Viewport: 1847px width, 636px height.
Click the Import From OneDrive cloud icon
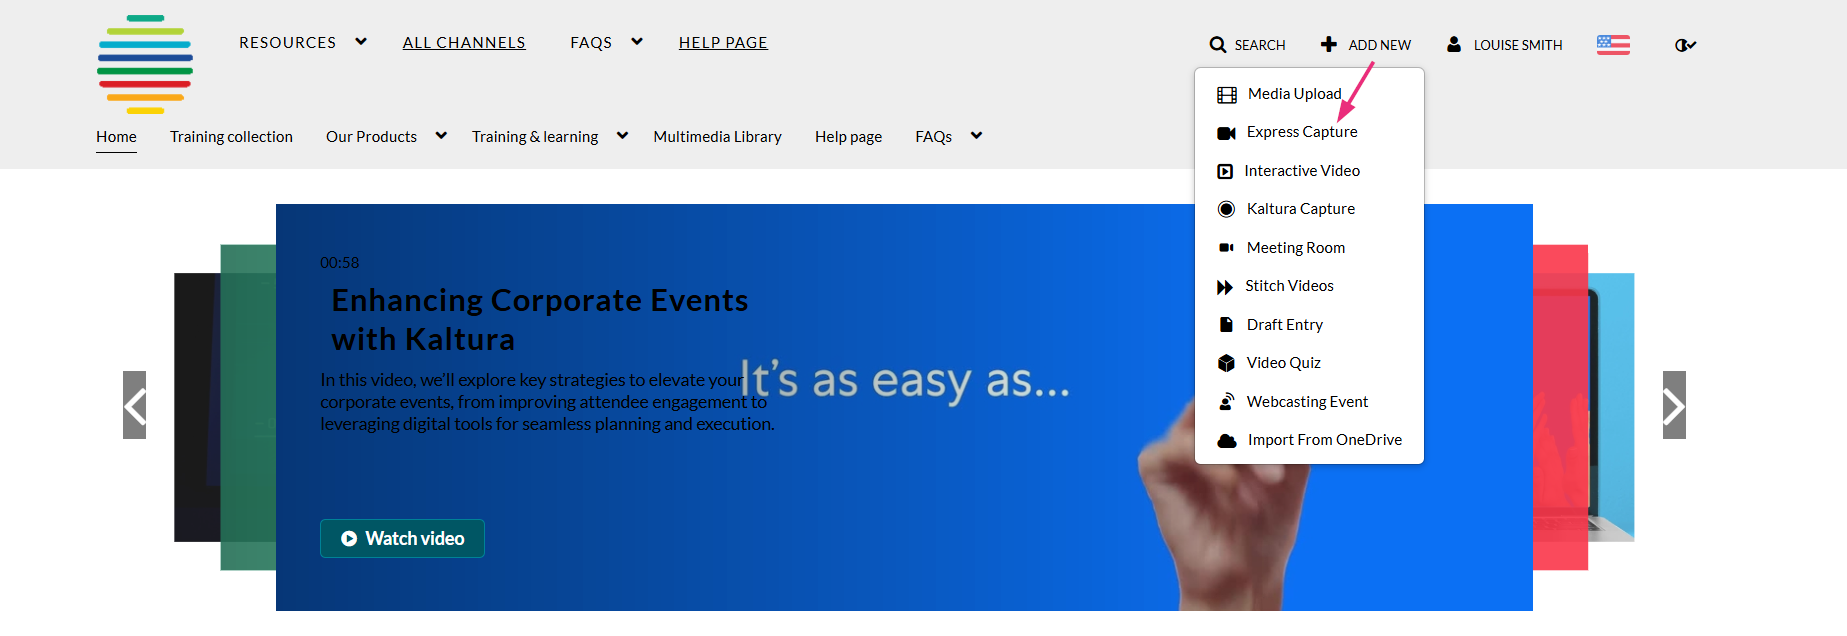pyautogui.click(x=1227, y=441)
